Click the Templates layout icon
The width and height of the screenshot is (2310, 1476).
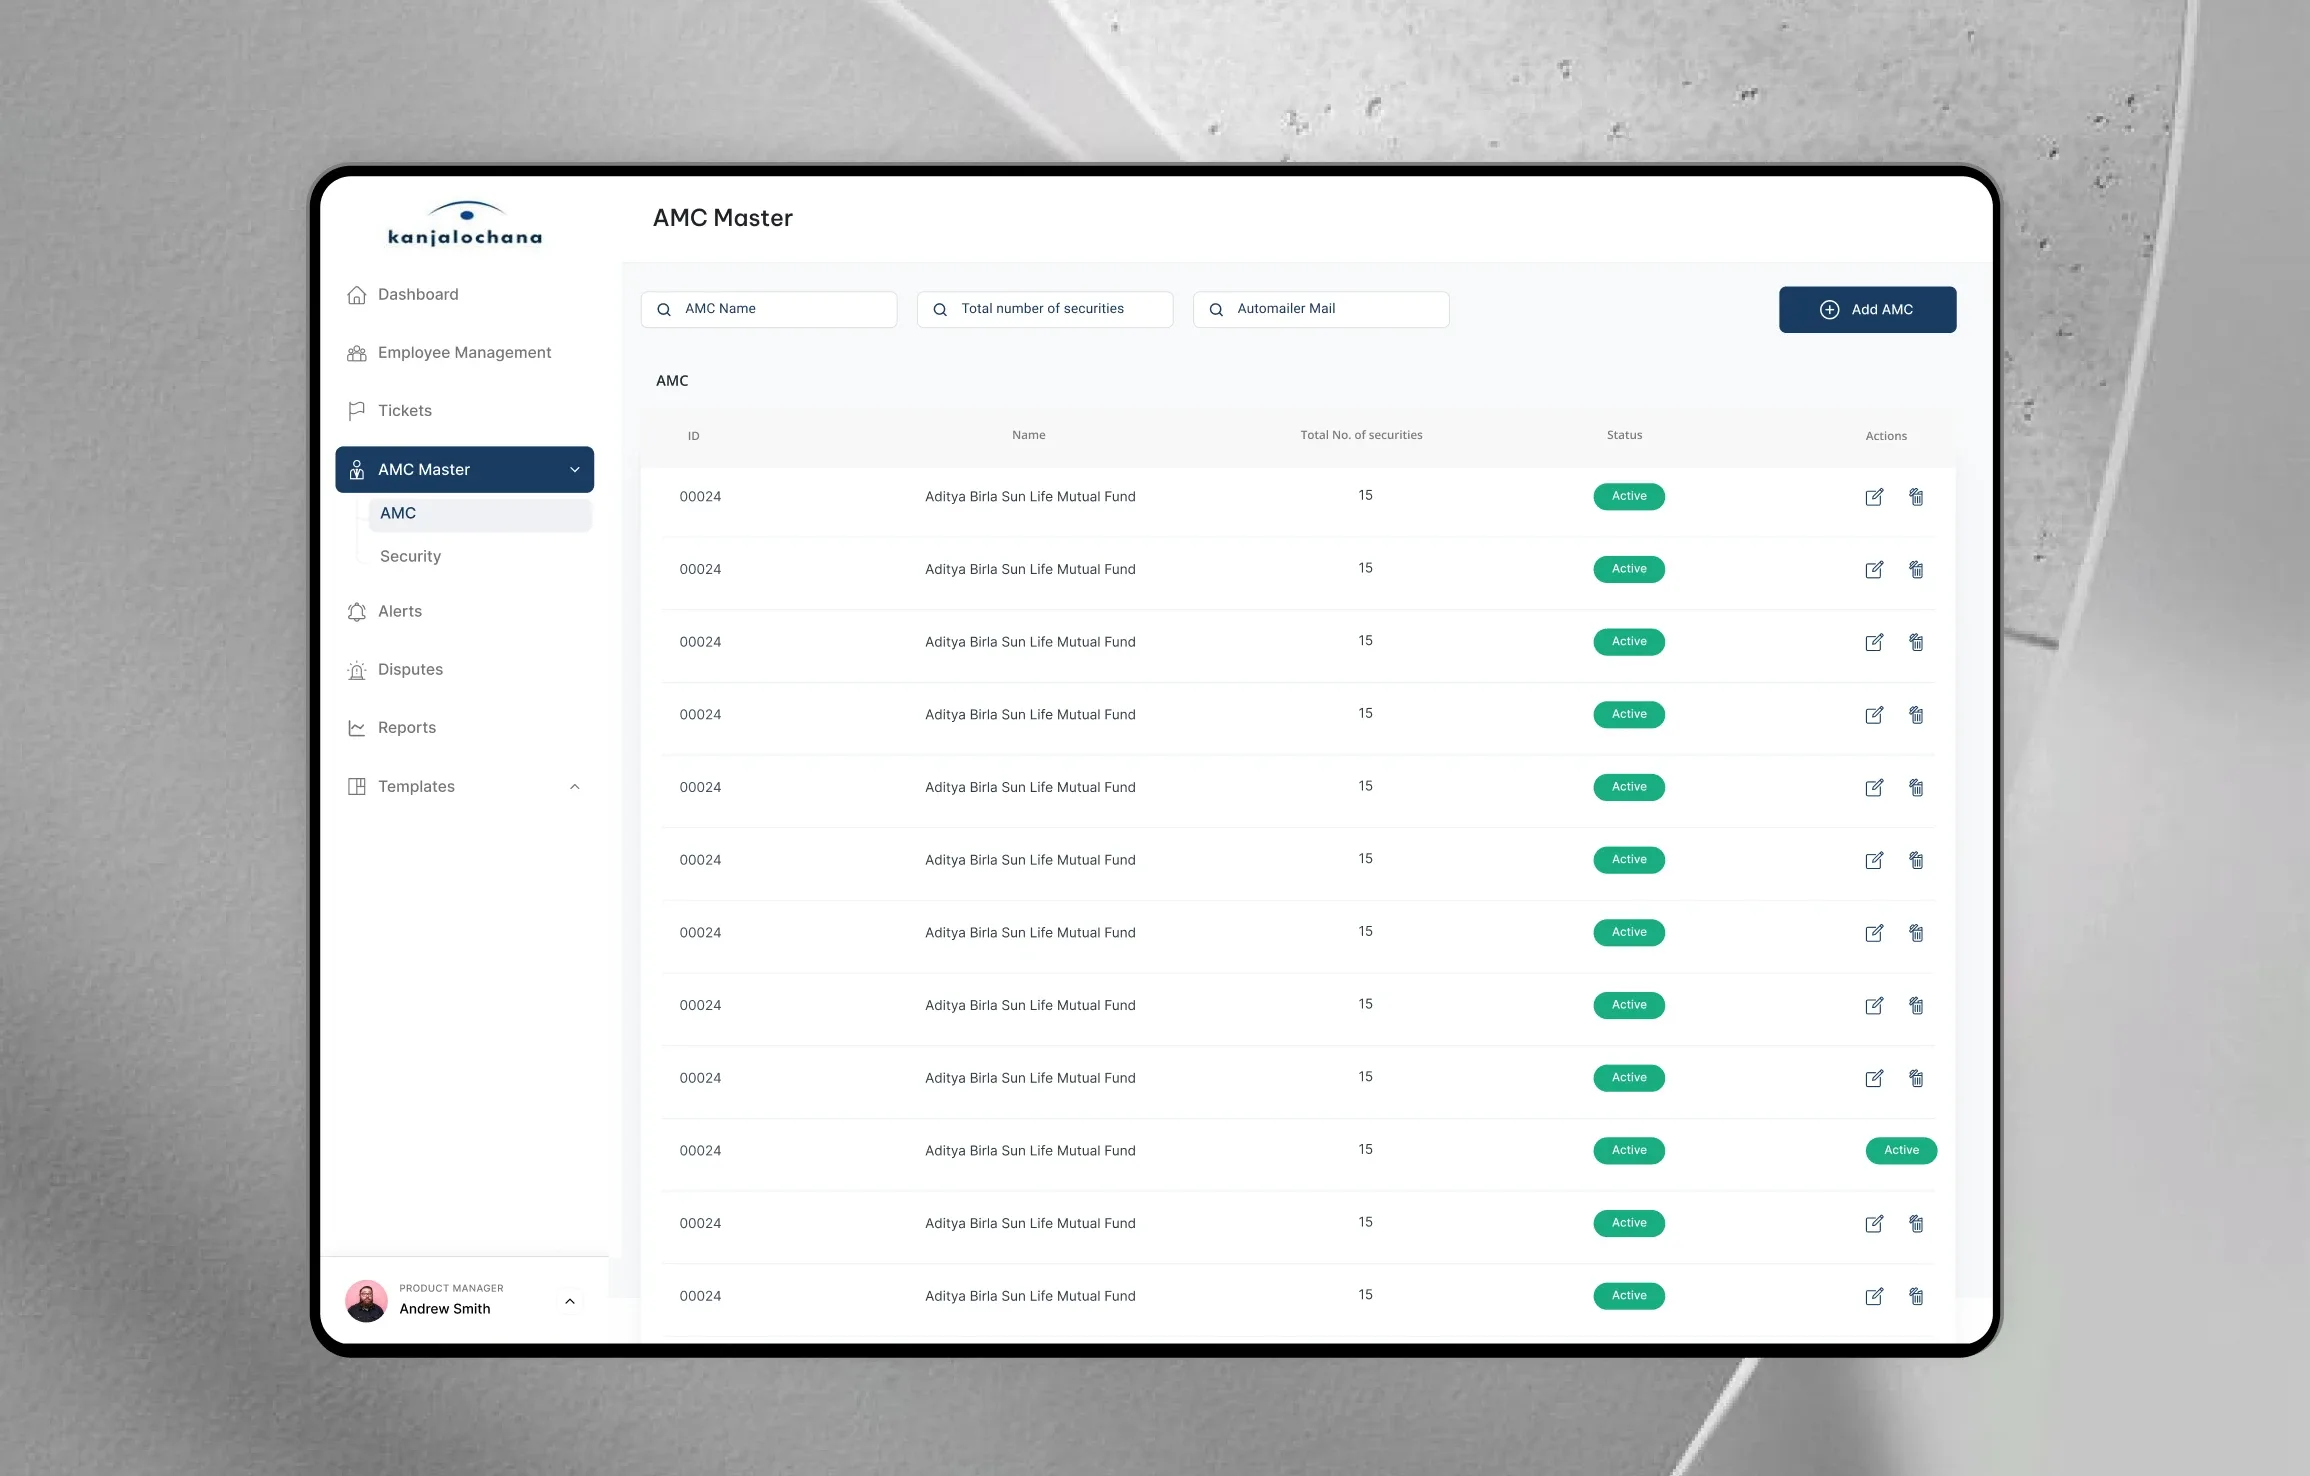(356, 787)
